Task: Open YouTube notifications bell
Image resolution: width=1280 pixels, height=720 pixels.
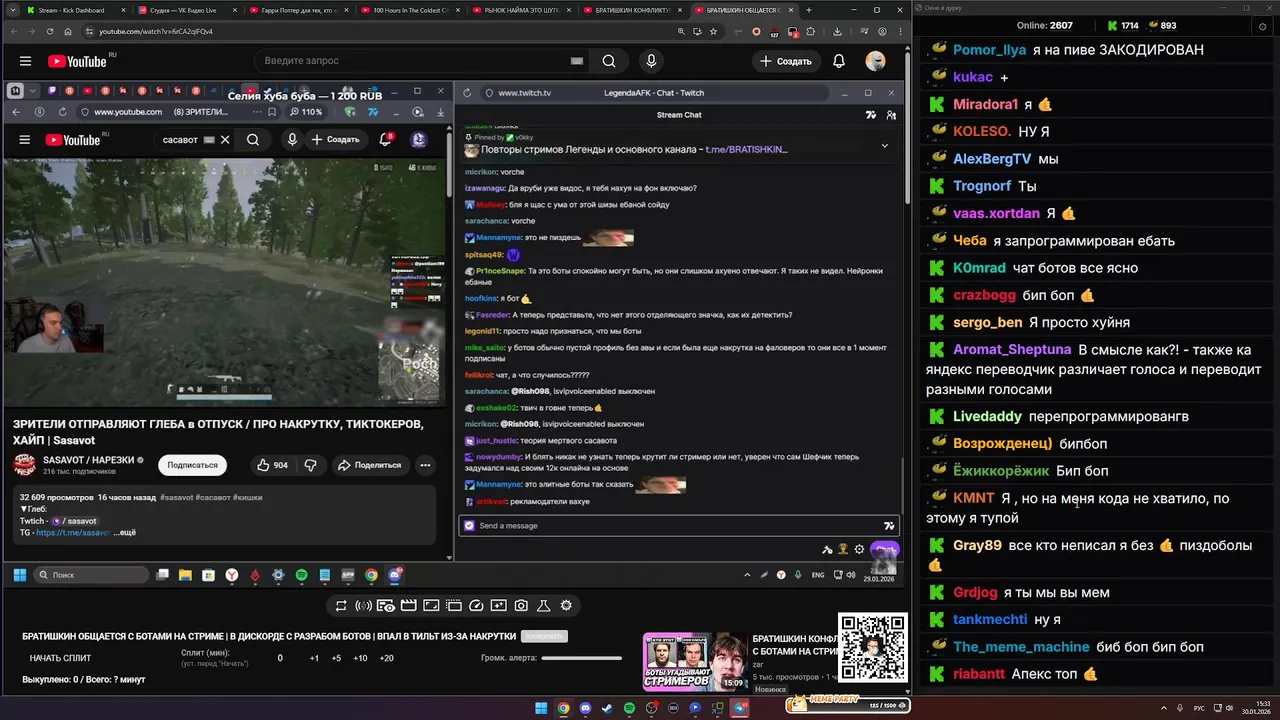Action: (839, 61)
